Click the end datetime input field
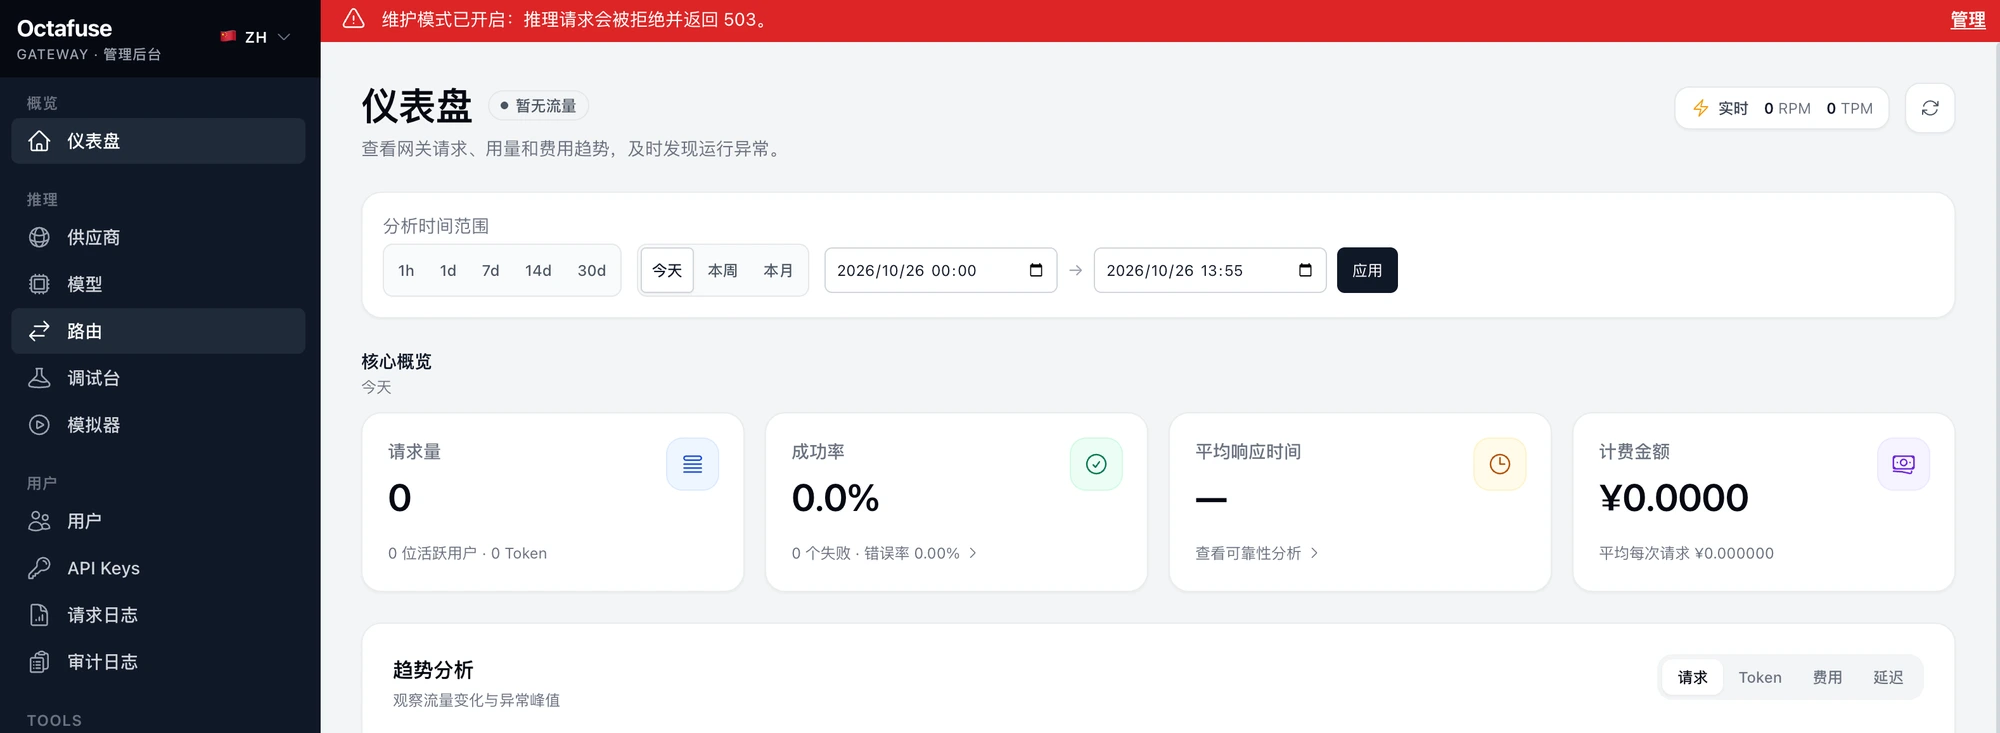Image resolution: width=2000 pixels, height=733 pixels. [1210, 270]
